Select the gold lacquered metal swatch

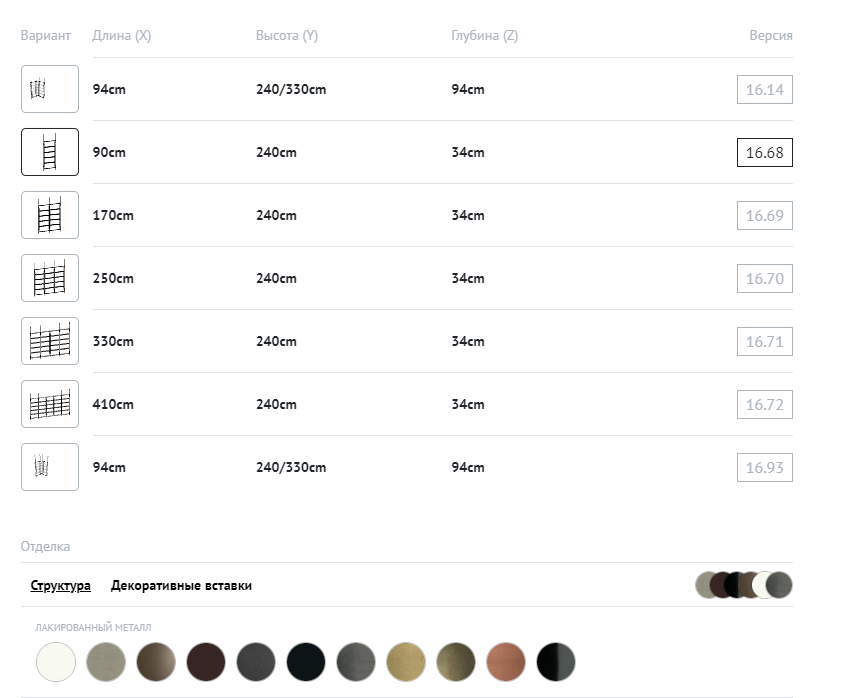[x=406, y=662]
